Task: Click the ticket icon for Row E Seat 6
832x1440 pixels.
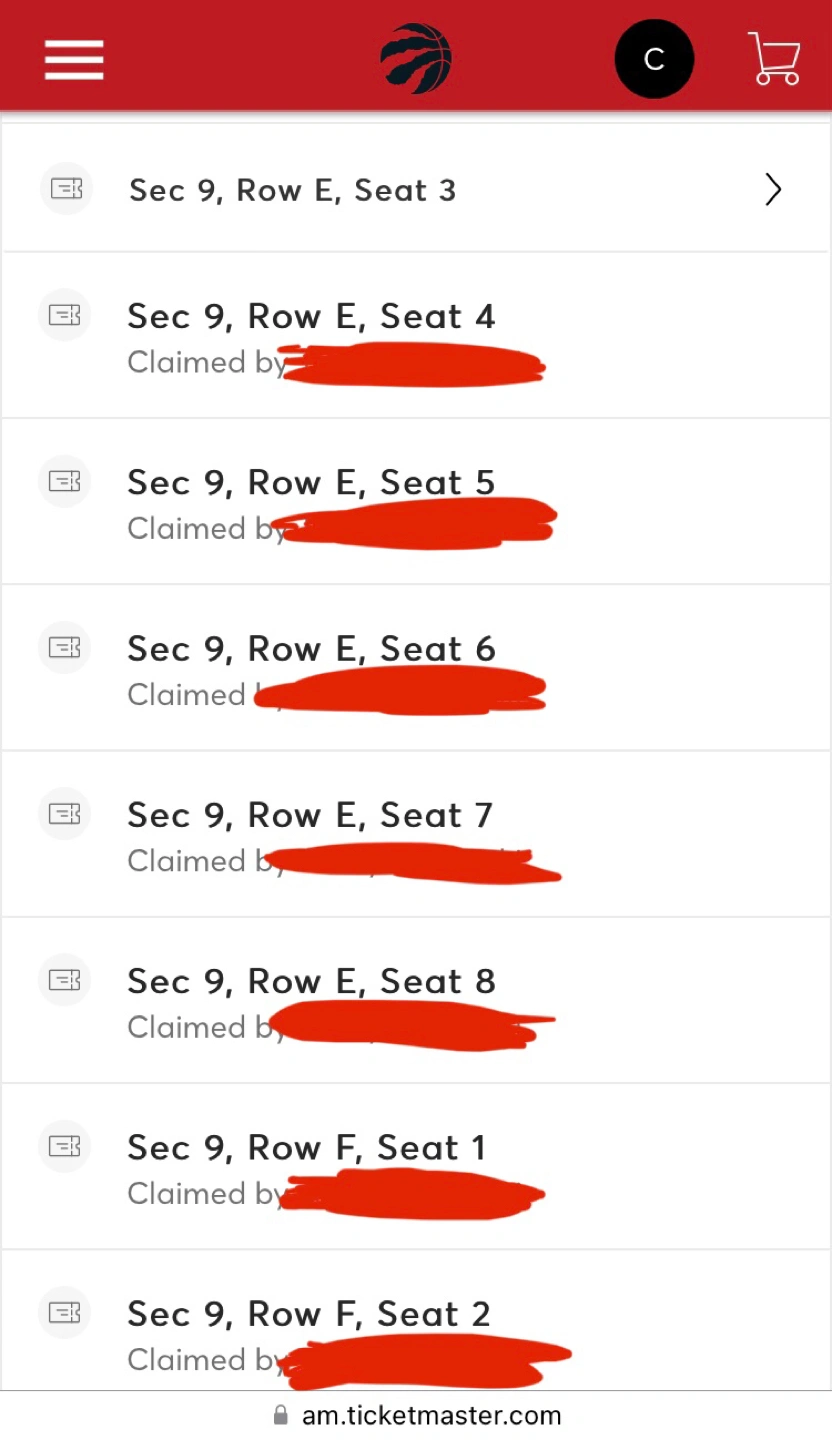Action: [65, 647]
